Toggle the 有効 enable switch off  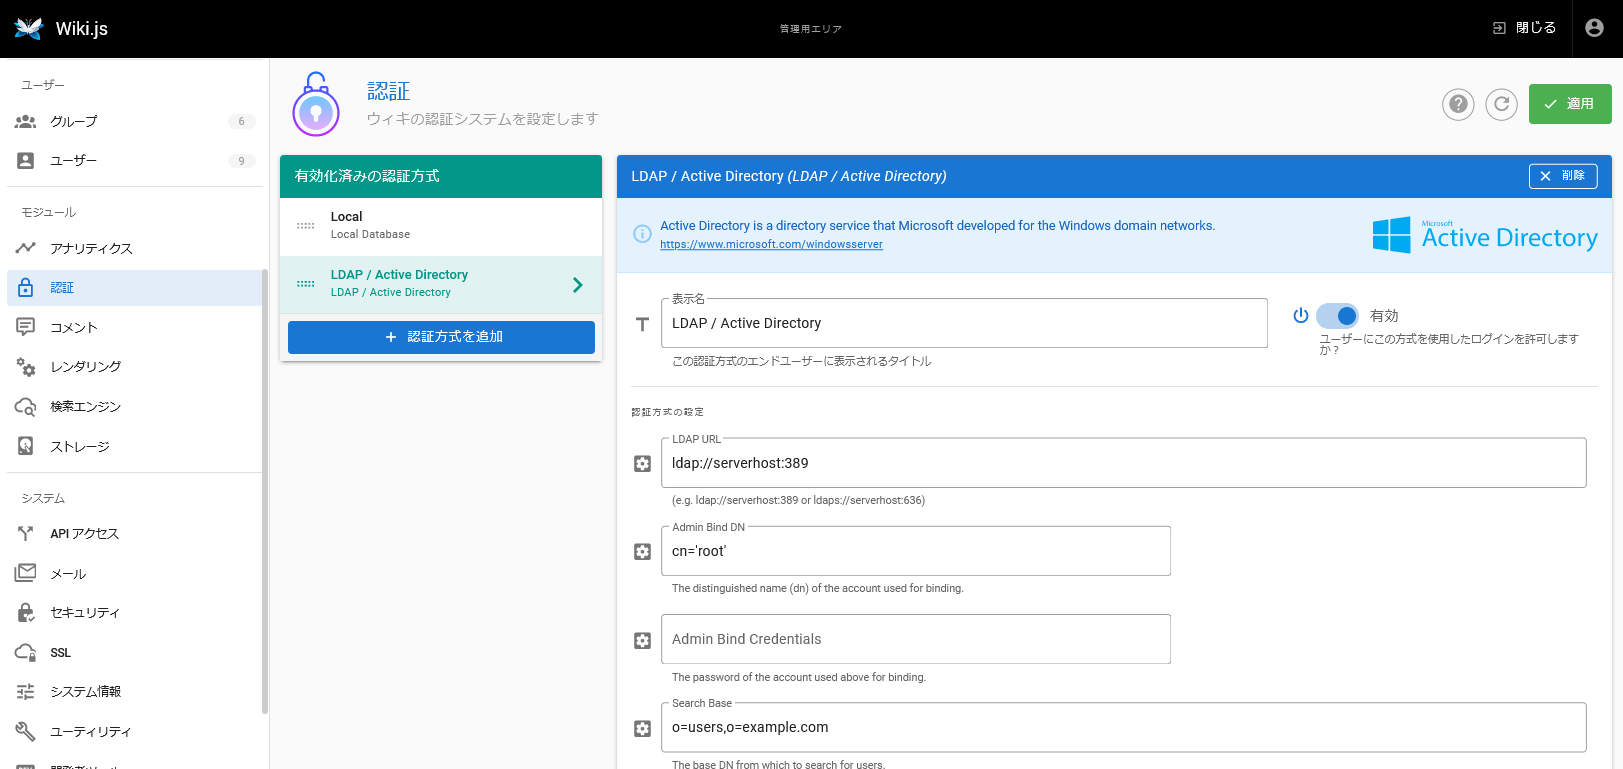point(1337,316)
